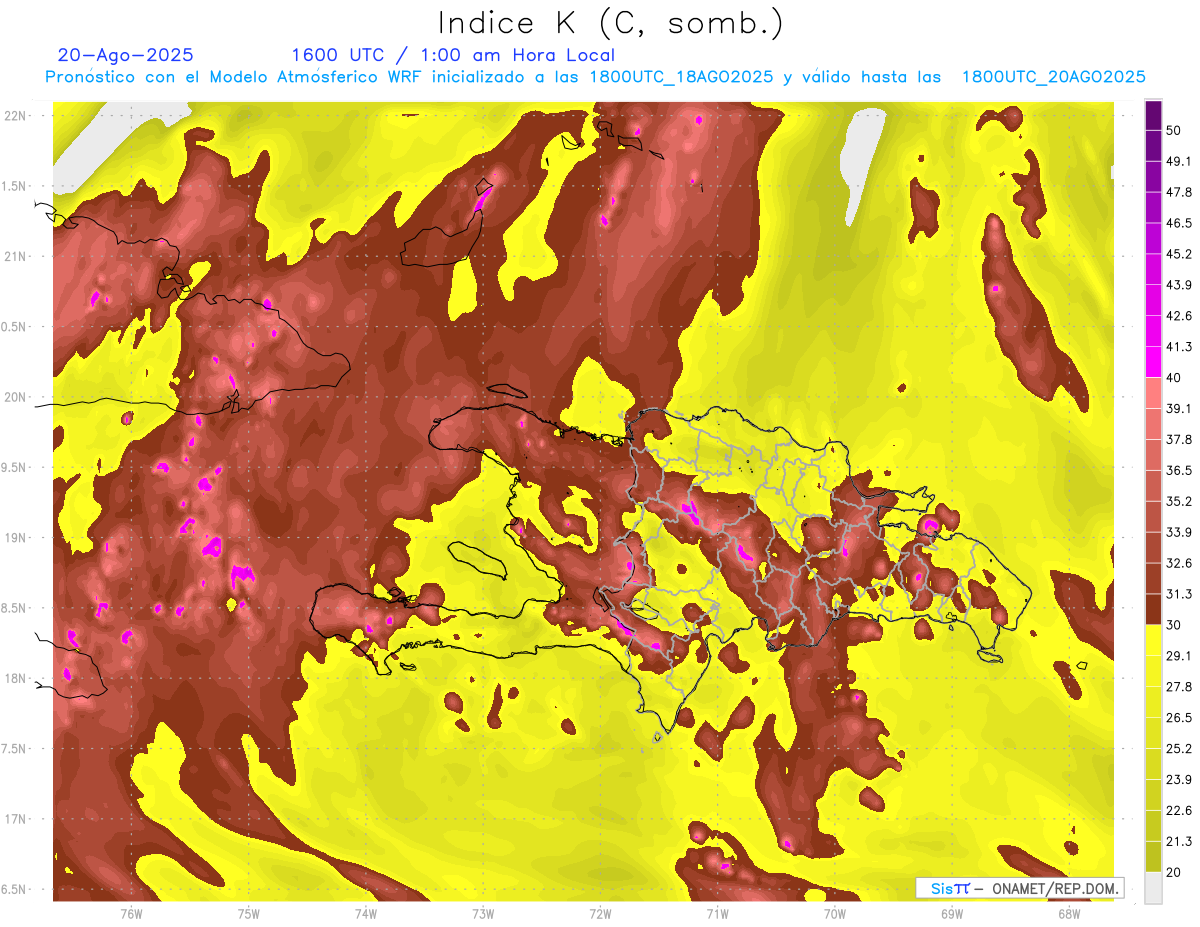Click "1600 UTC / 1:00 am Hora Local" text

pyautogui.click(x=453, y=55)
